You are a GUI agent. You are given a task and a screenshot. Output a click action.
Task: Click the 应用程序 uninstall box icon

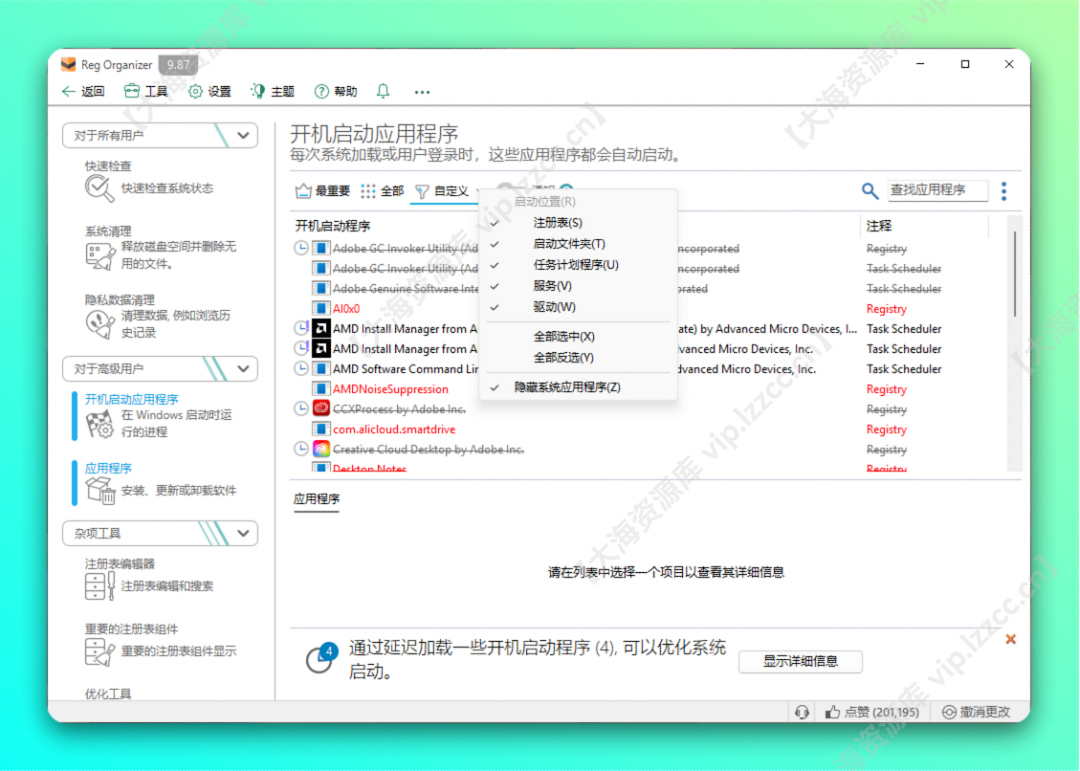pyautogui.click(x=99, y=491)
